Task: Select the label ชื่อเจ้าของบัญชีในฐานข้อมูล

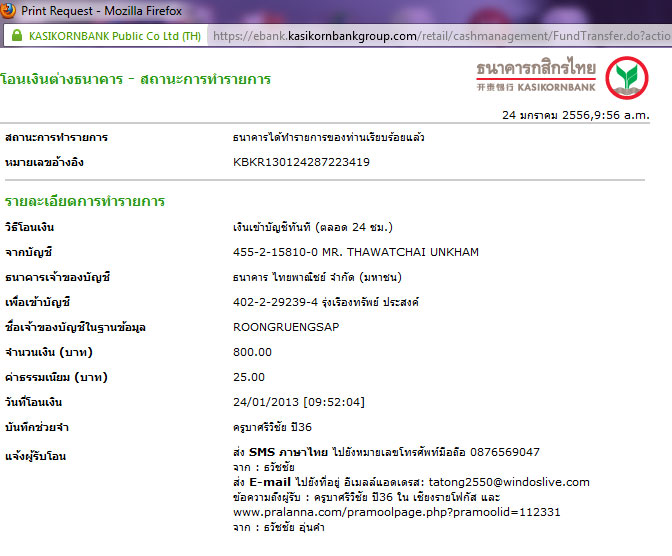Action: click(75, 327)
